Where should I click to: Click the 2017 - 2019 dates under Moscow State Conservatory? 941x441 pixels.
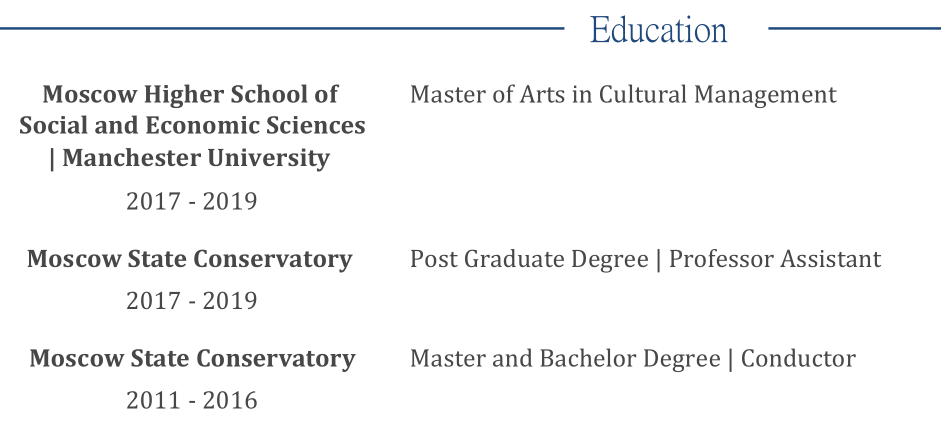[191, 301]
